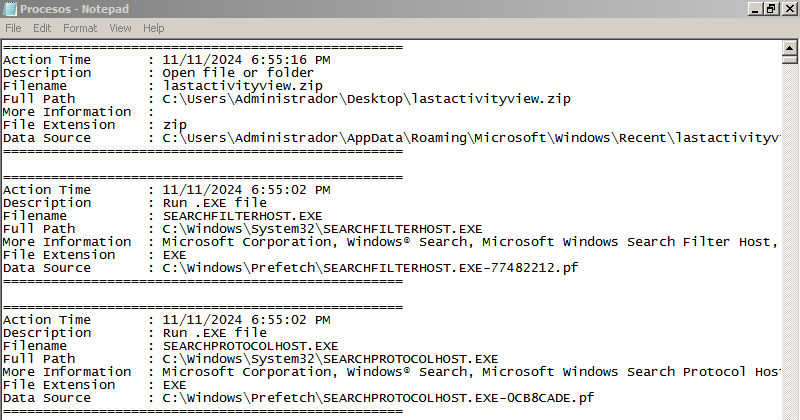
Task: Close the Procesos Notepad window
Action: click(x=788, y=9)
